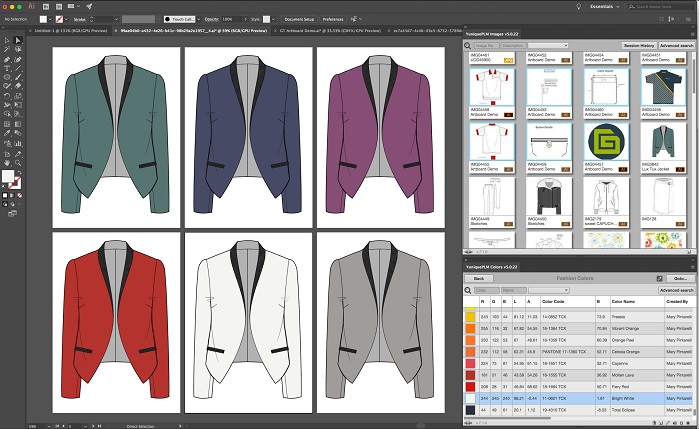Set the None color mode below the fill
The width and height of the screenshot is (699, 429).
click(x=18, y=196)
